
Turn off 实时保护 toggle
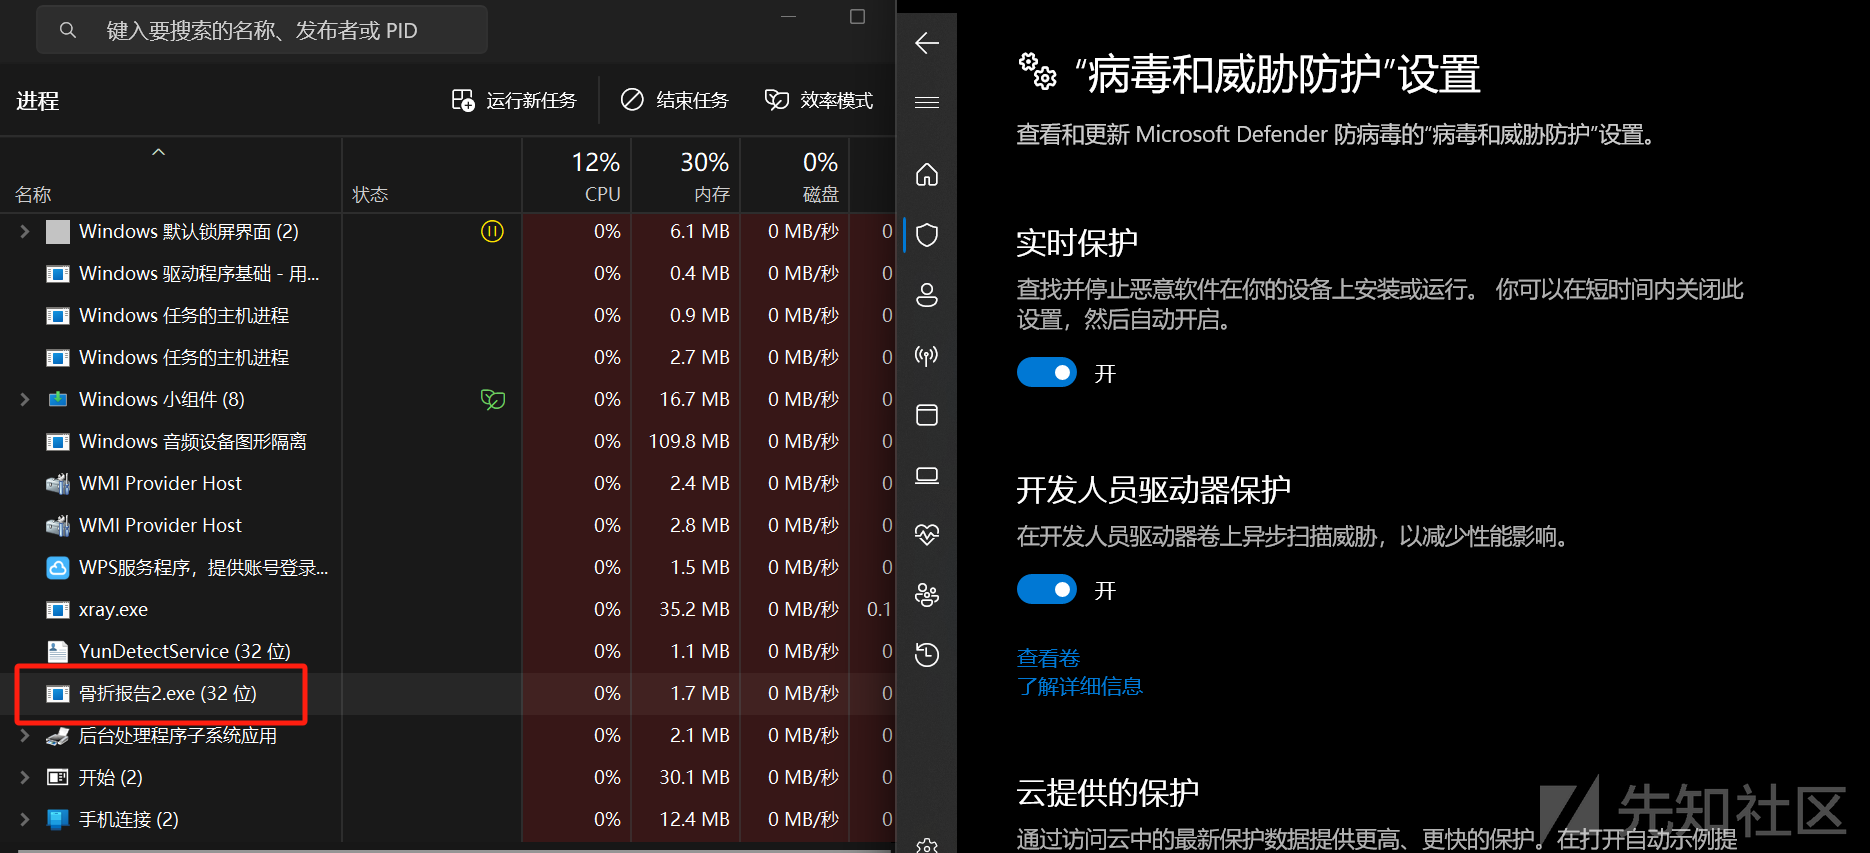pyautogui.click(x=1047, y=372)
